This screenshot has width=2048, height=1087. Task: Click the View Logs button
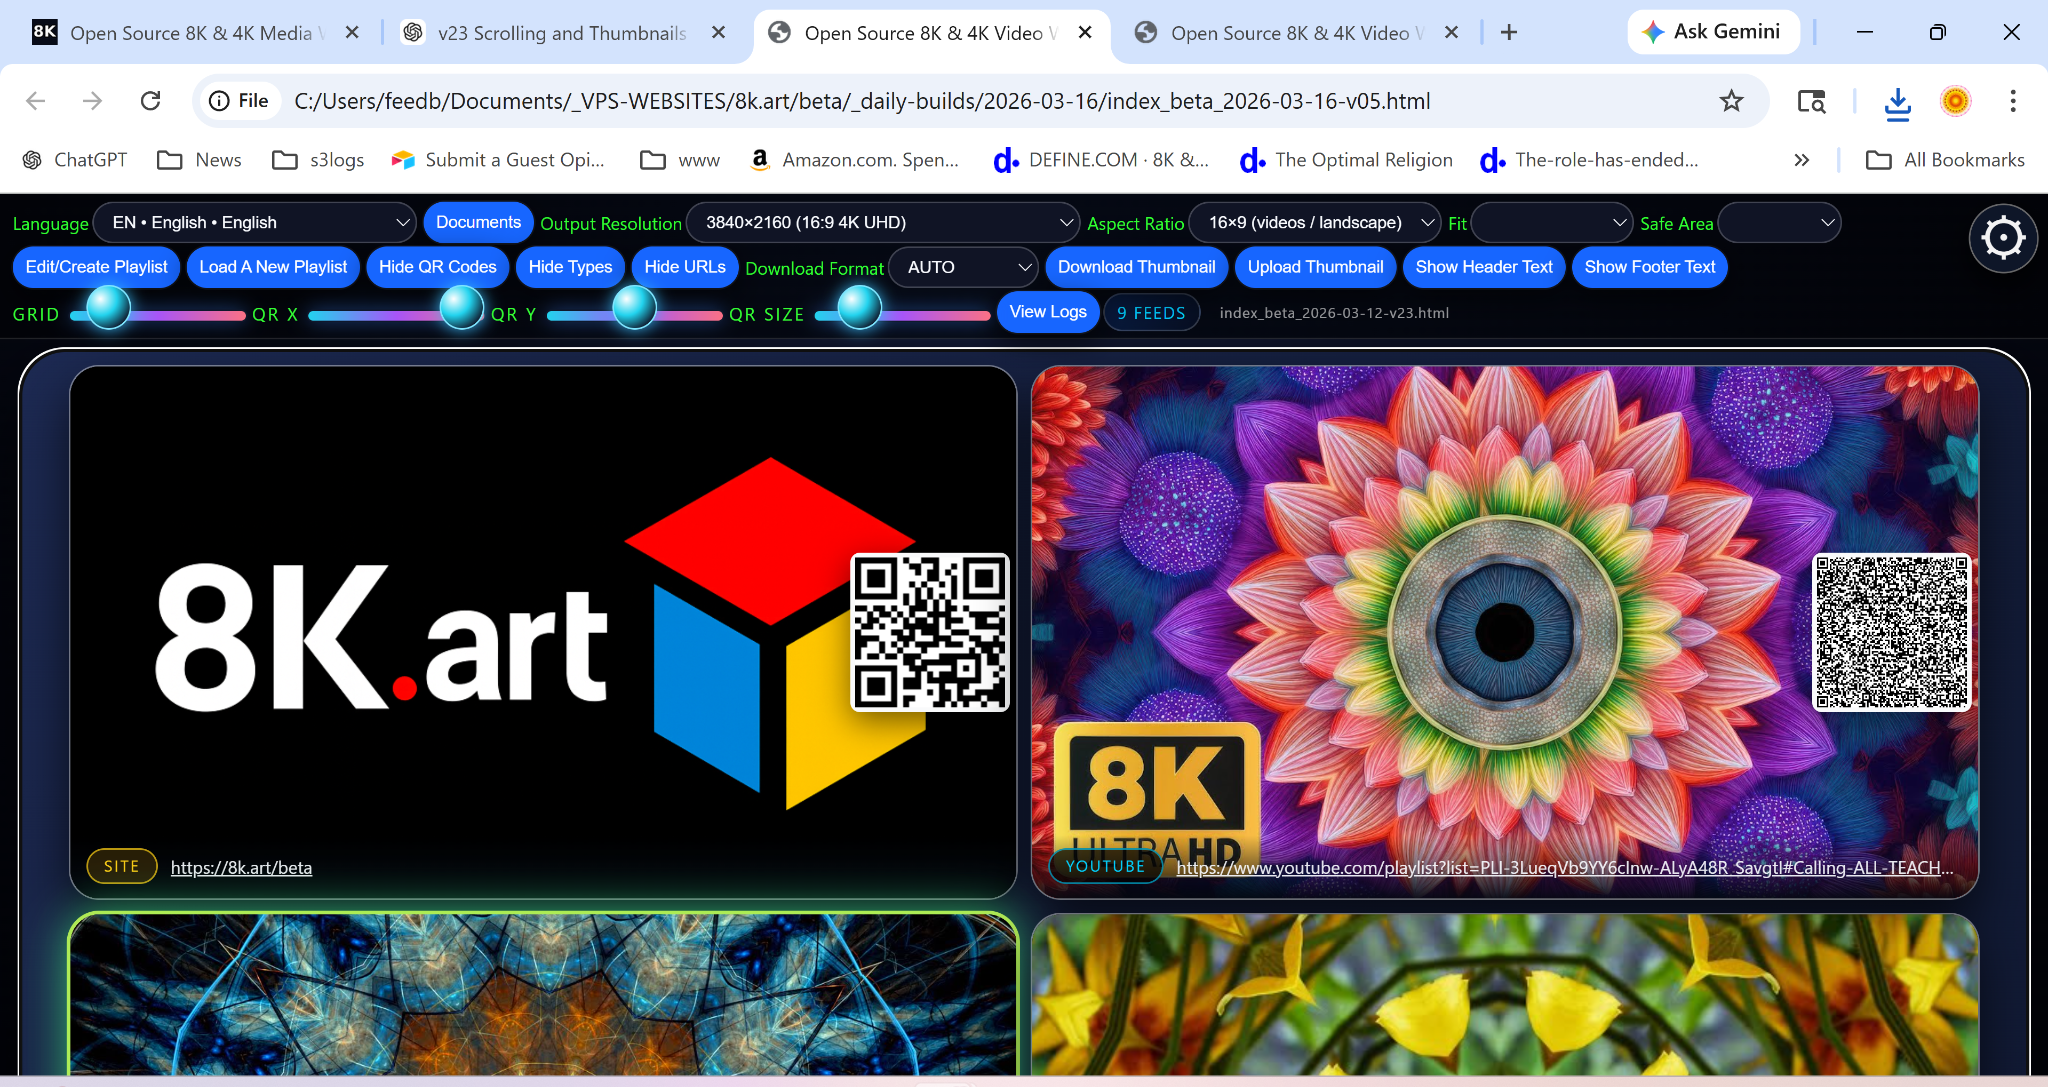1048,312
